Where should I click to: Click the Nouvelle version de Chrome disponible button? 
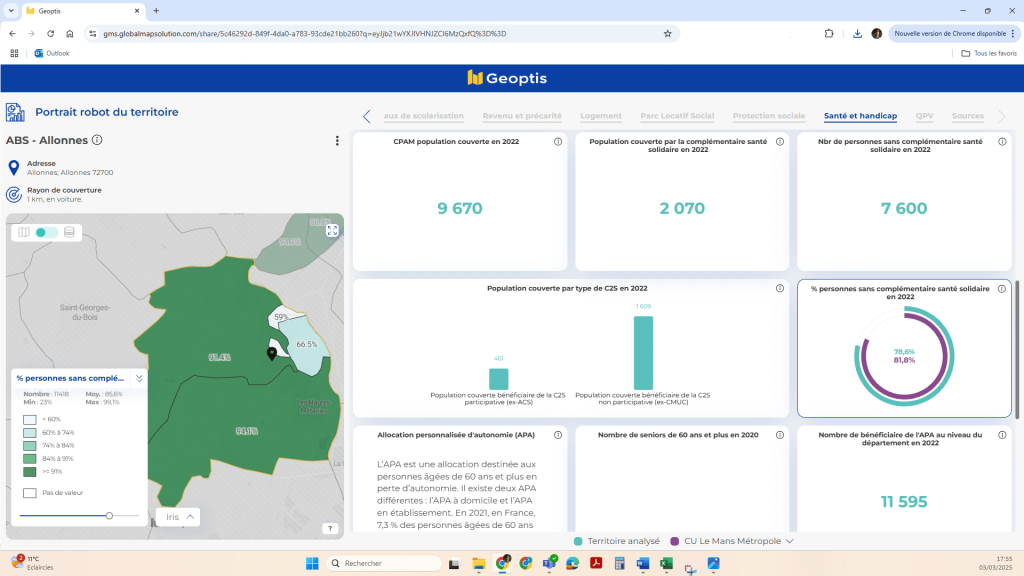point(951,33)
